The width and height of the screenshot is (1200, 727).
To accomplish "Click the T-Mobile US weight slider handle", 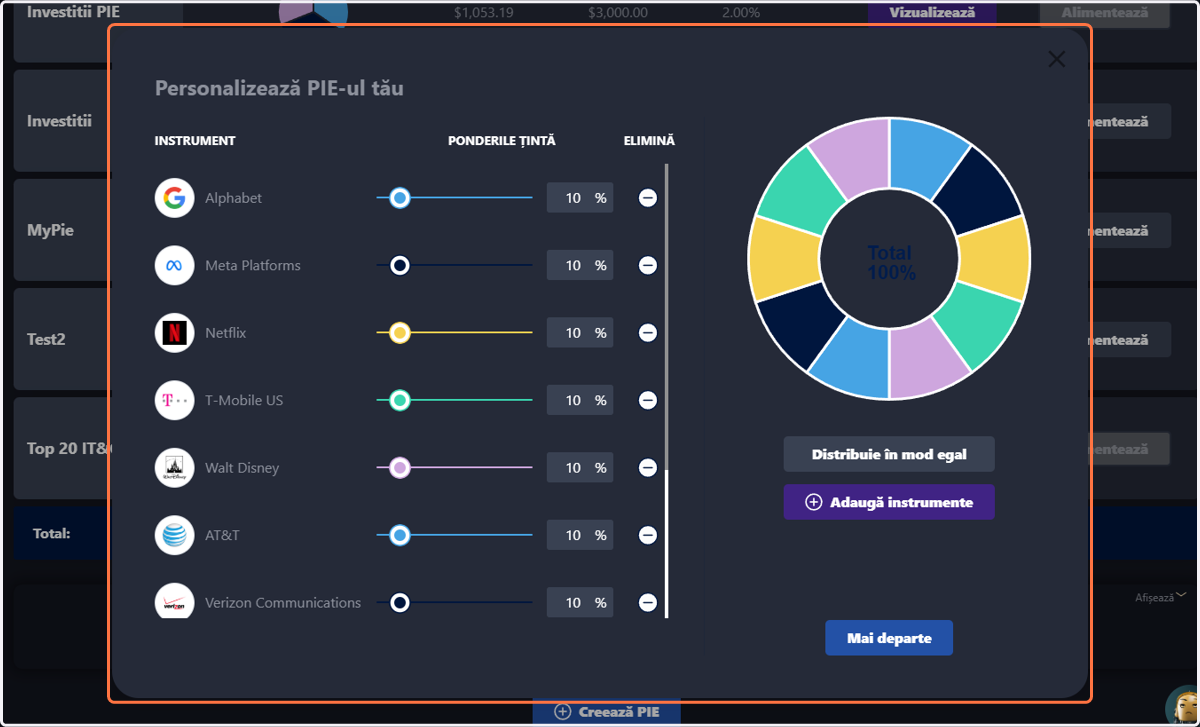I will pos(400,400).
